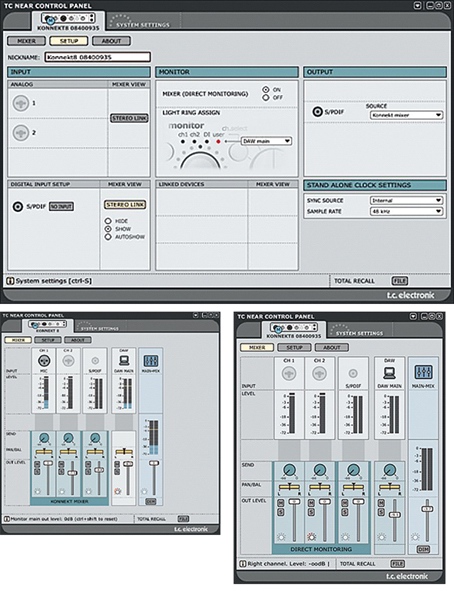
Task: Click the MAIN-MIX output fader in right mixer
Action: point(427,509)
